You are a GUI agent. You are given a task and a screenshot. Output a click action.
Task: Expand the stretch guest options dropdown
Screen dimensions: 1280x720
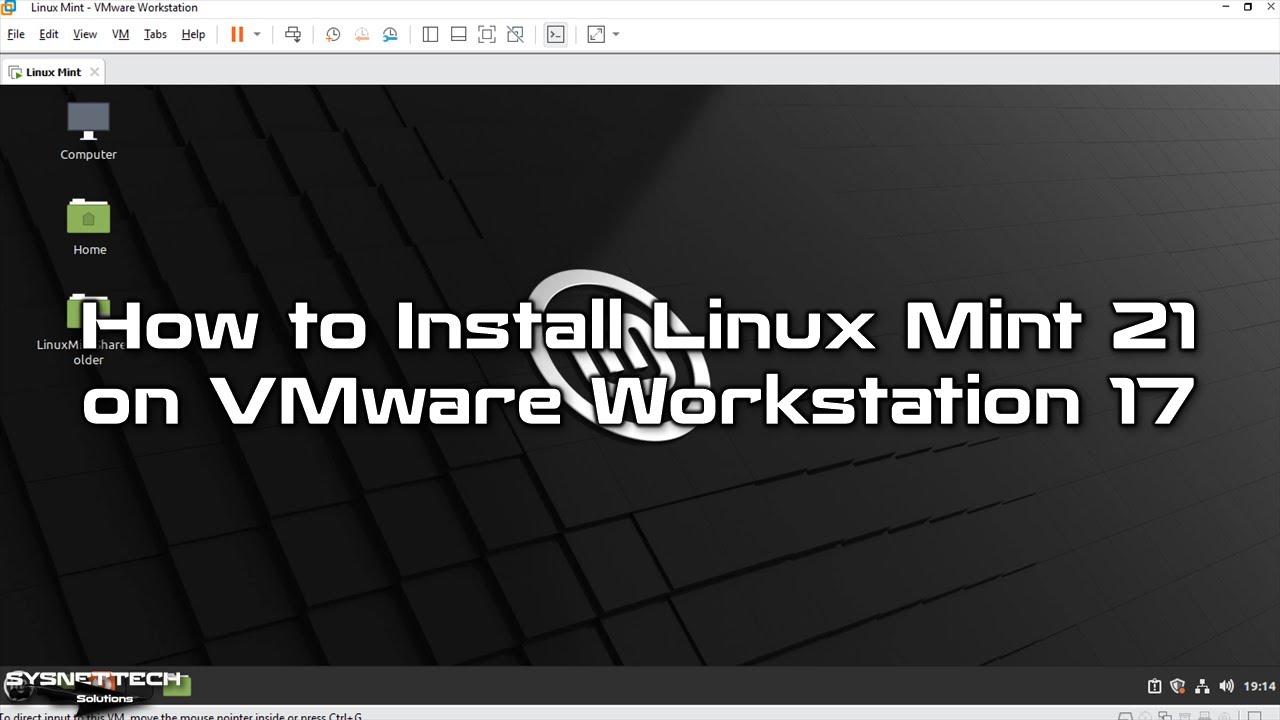616,34
